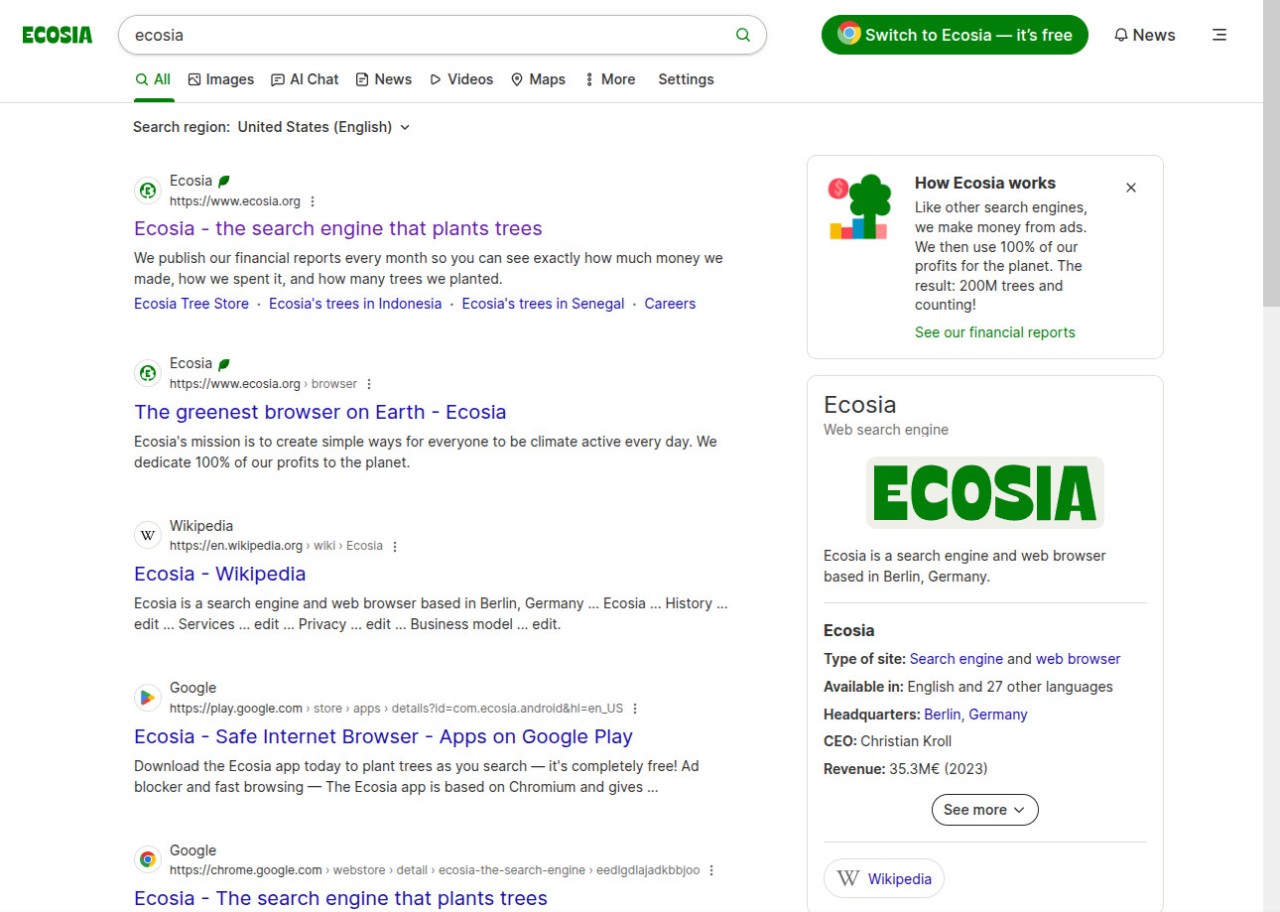Click the Ecosia logo in top left corner
Screen dimensions: 1280x912
coord(57,34)
